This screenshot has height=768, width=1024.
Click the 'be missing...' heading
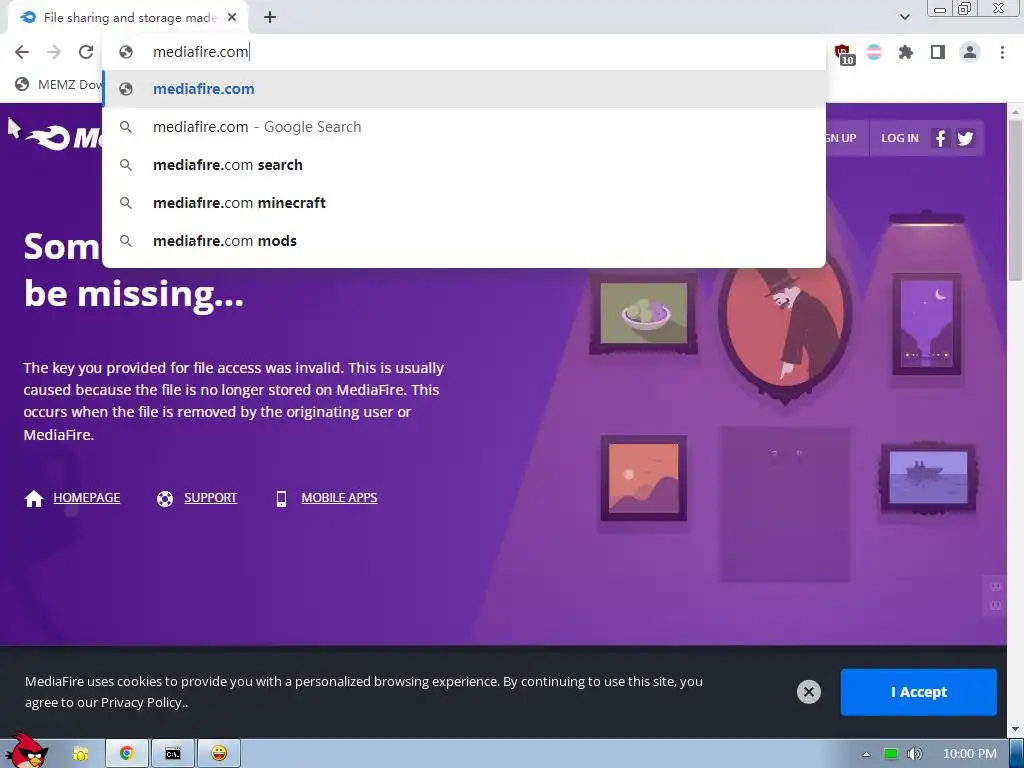pos(134,294)
